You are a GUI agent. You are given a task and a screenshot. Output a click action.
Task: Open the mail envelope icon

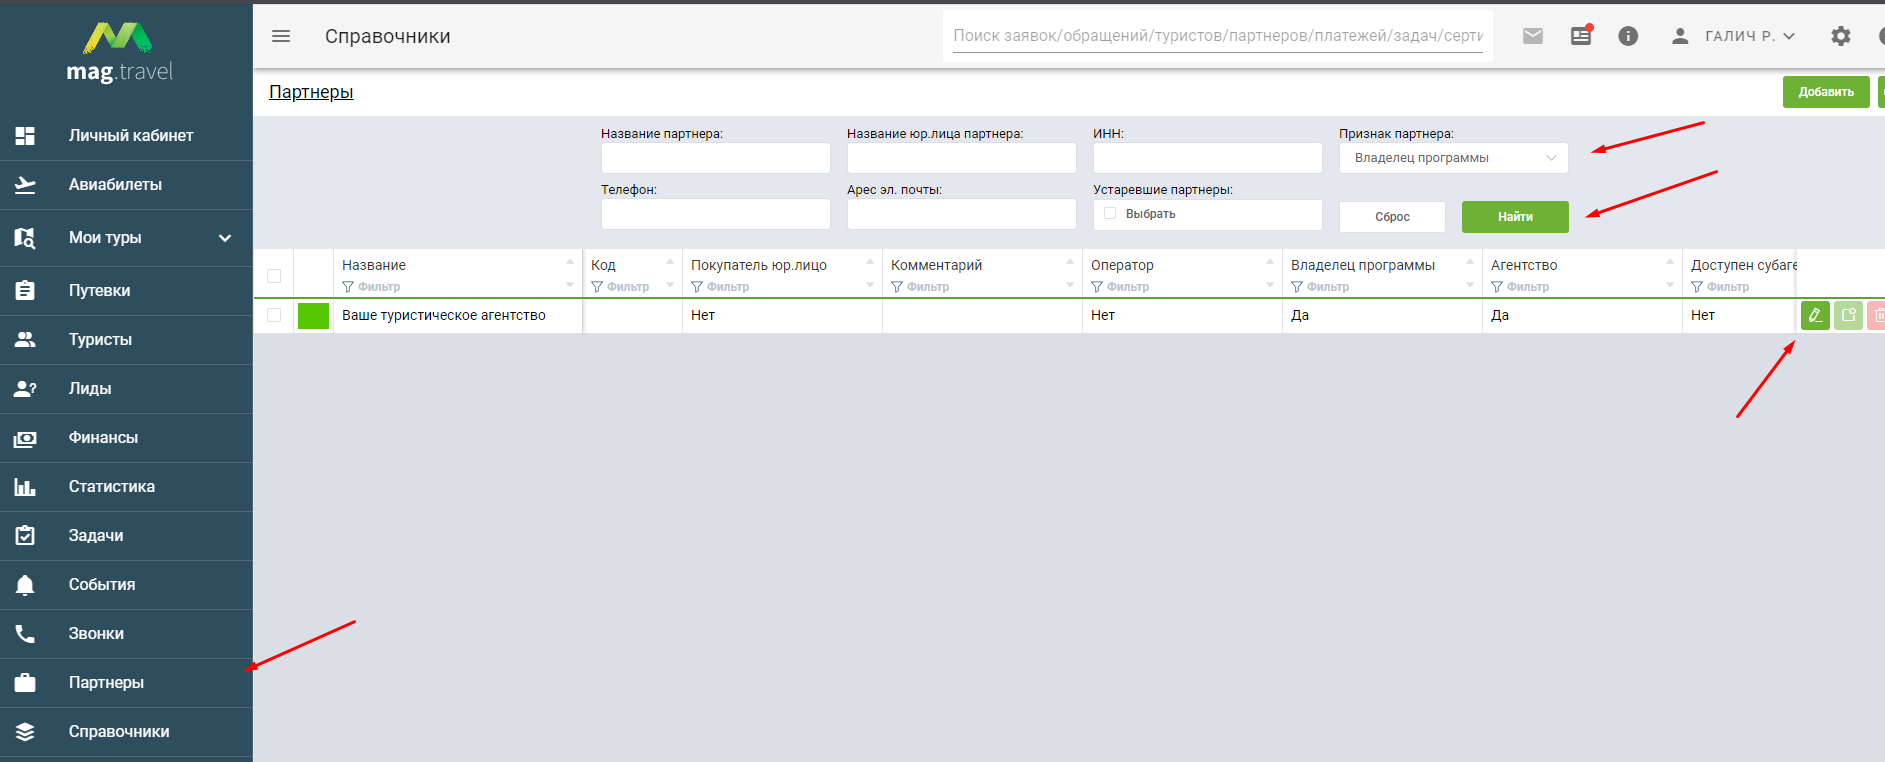(x=1533, y=36)
